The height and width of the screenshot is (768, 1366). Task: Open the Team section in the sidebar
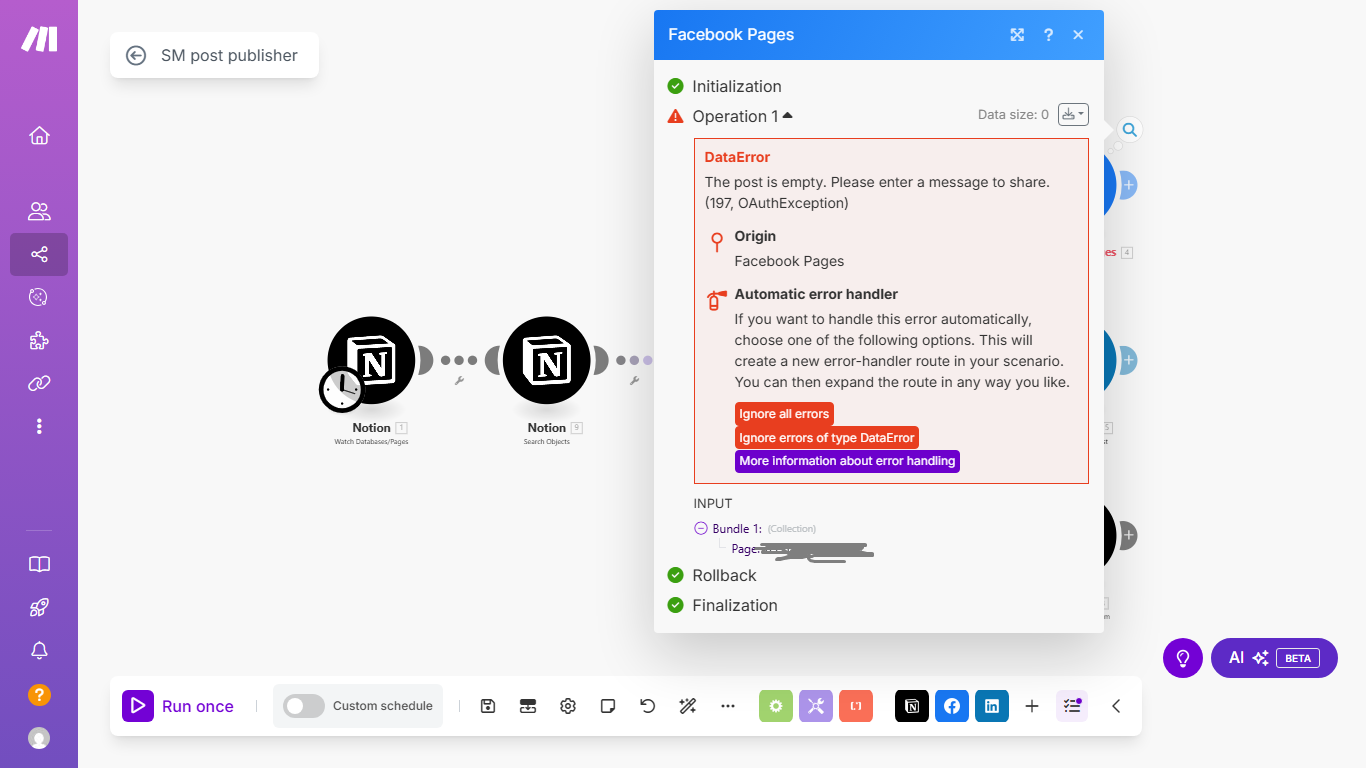pos(39,211)
